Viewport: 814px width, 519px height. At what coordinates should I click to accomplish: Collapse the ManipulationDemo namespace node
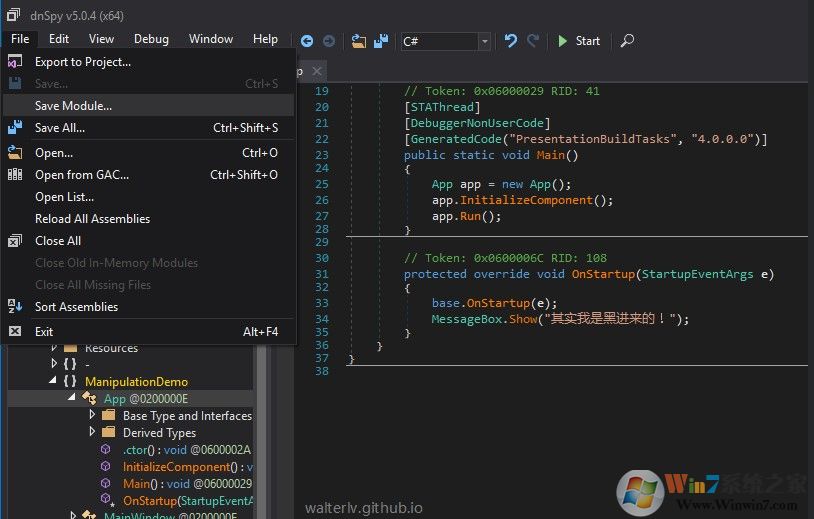click(x=55, y=381)
